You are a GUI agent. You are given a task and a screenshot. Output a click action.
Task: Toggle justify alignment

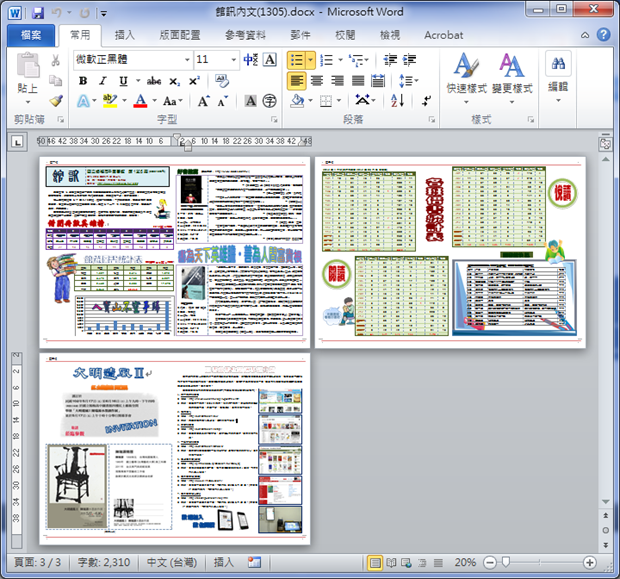[358, 81]
